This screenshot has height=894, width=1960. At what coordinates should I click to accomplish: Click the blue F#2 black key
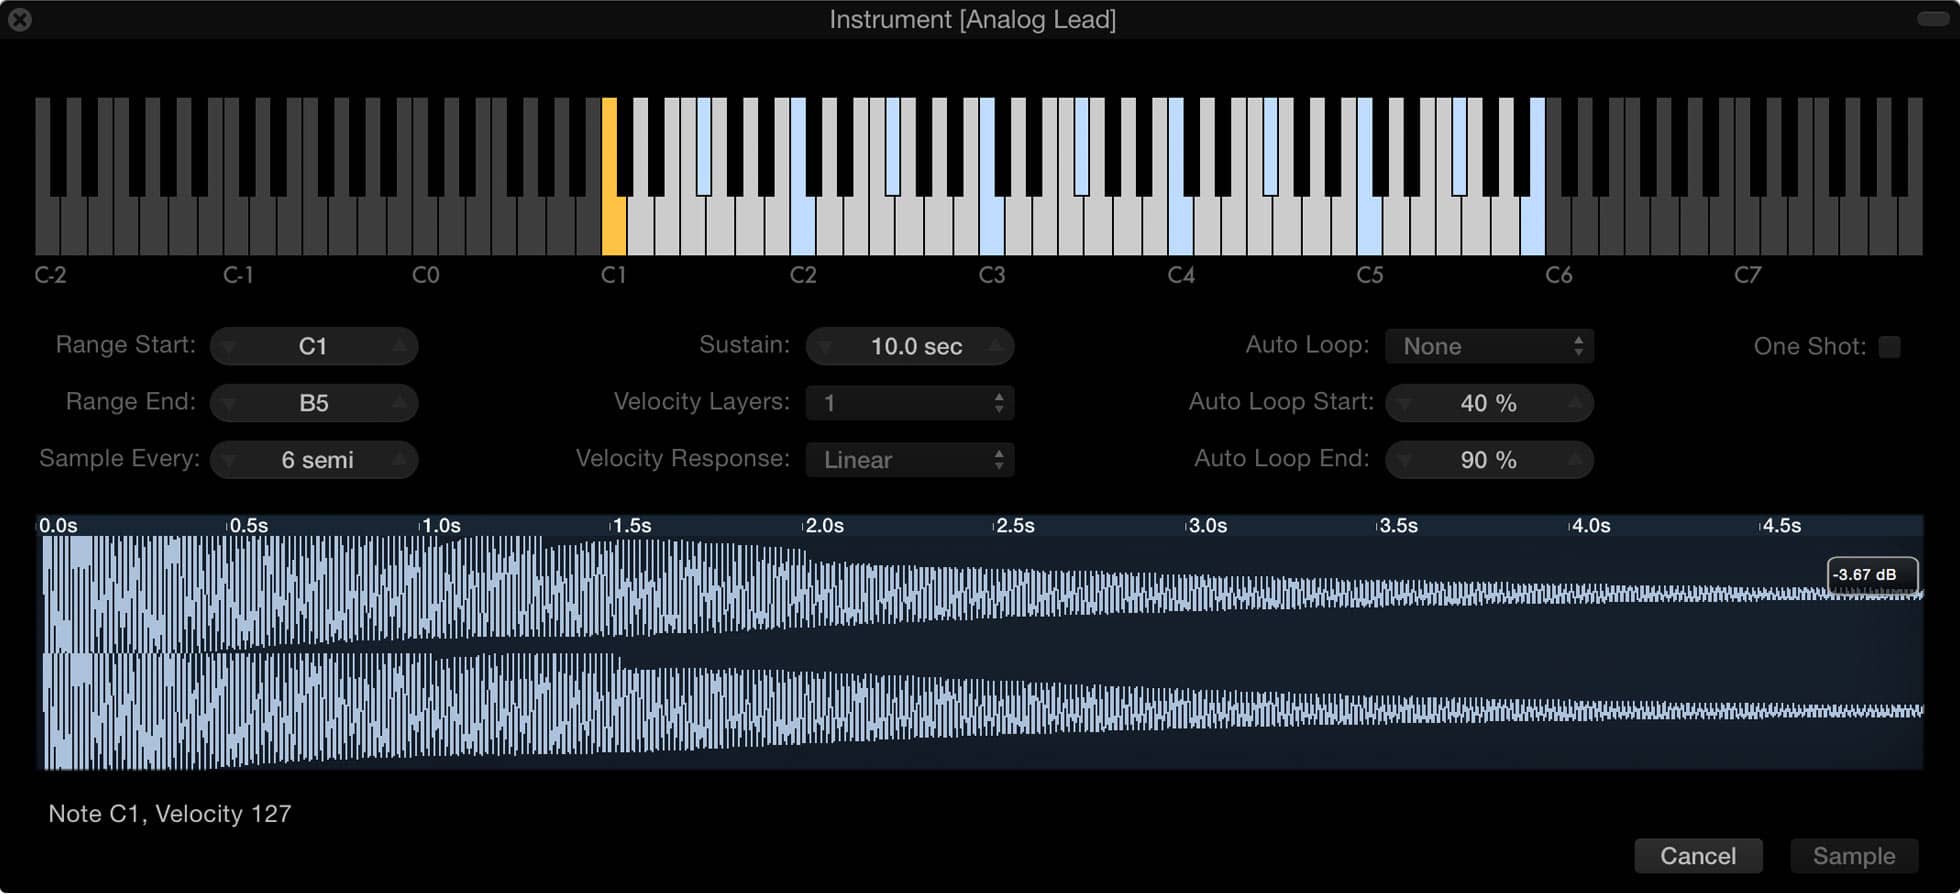tap(893, 146)
